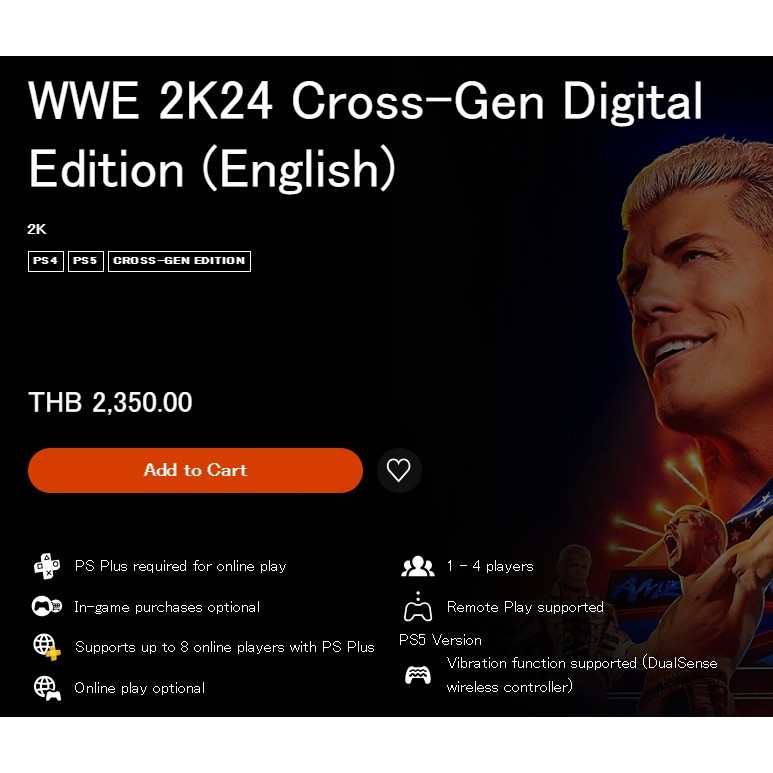Click the PS Plus controller buttons icon
Screen dimensions: 773x773
[47, 566]
